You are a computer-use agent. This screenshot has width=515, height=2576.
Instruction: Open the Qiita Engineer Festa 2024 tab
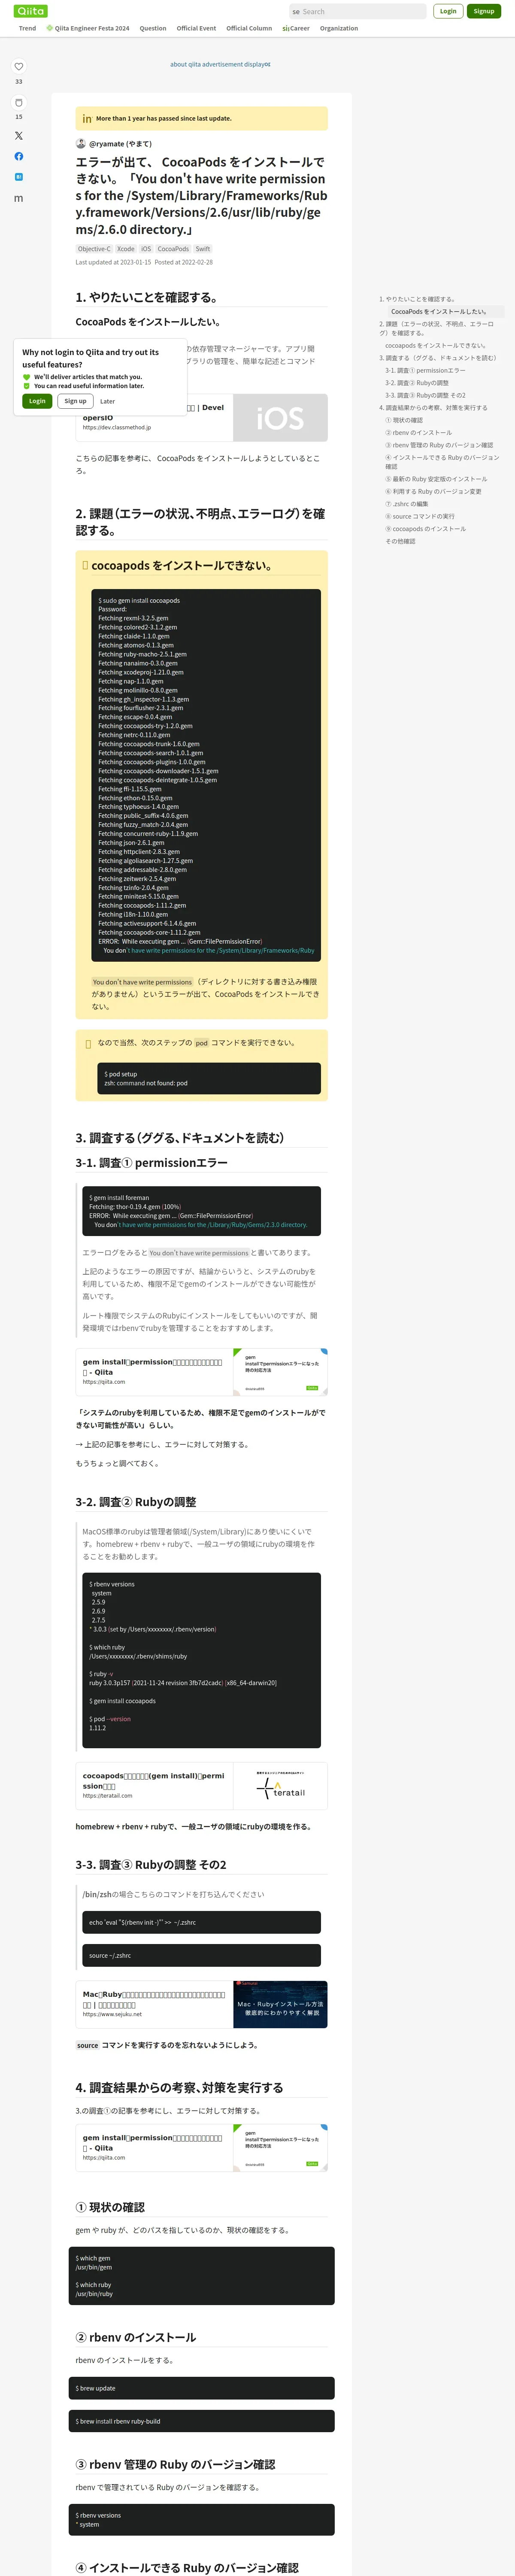88,28
